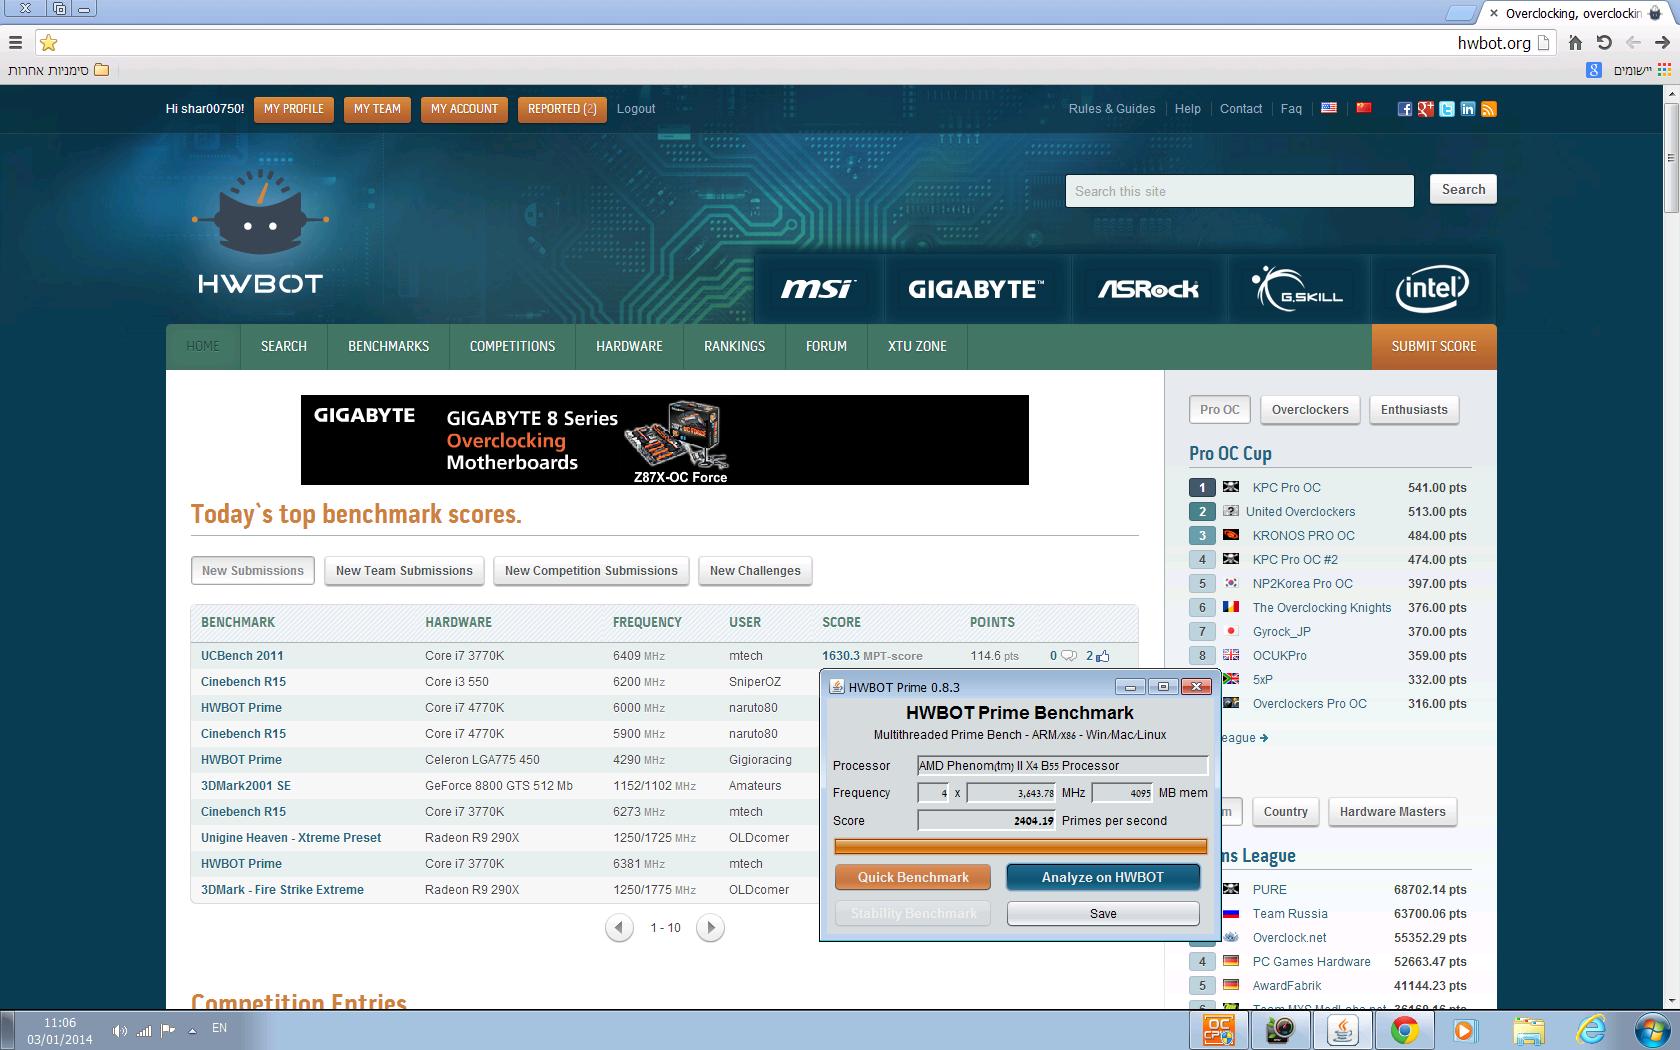The height and width of the screenshot is (1050, 1680).
Task: Open the Intel sponsor logo
Action: tap(1432, 289)
